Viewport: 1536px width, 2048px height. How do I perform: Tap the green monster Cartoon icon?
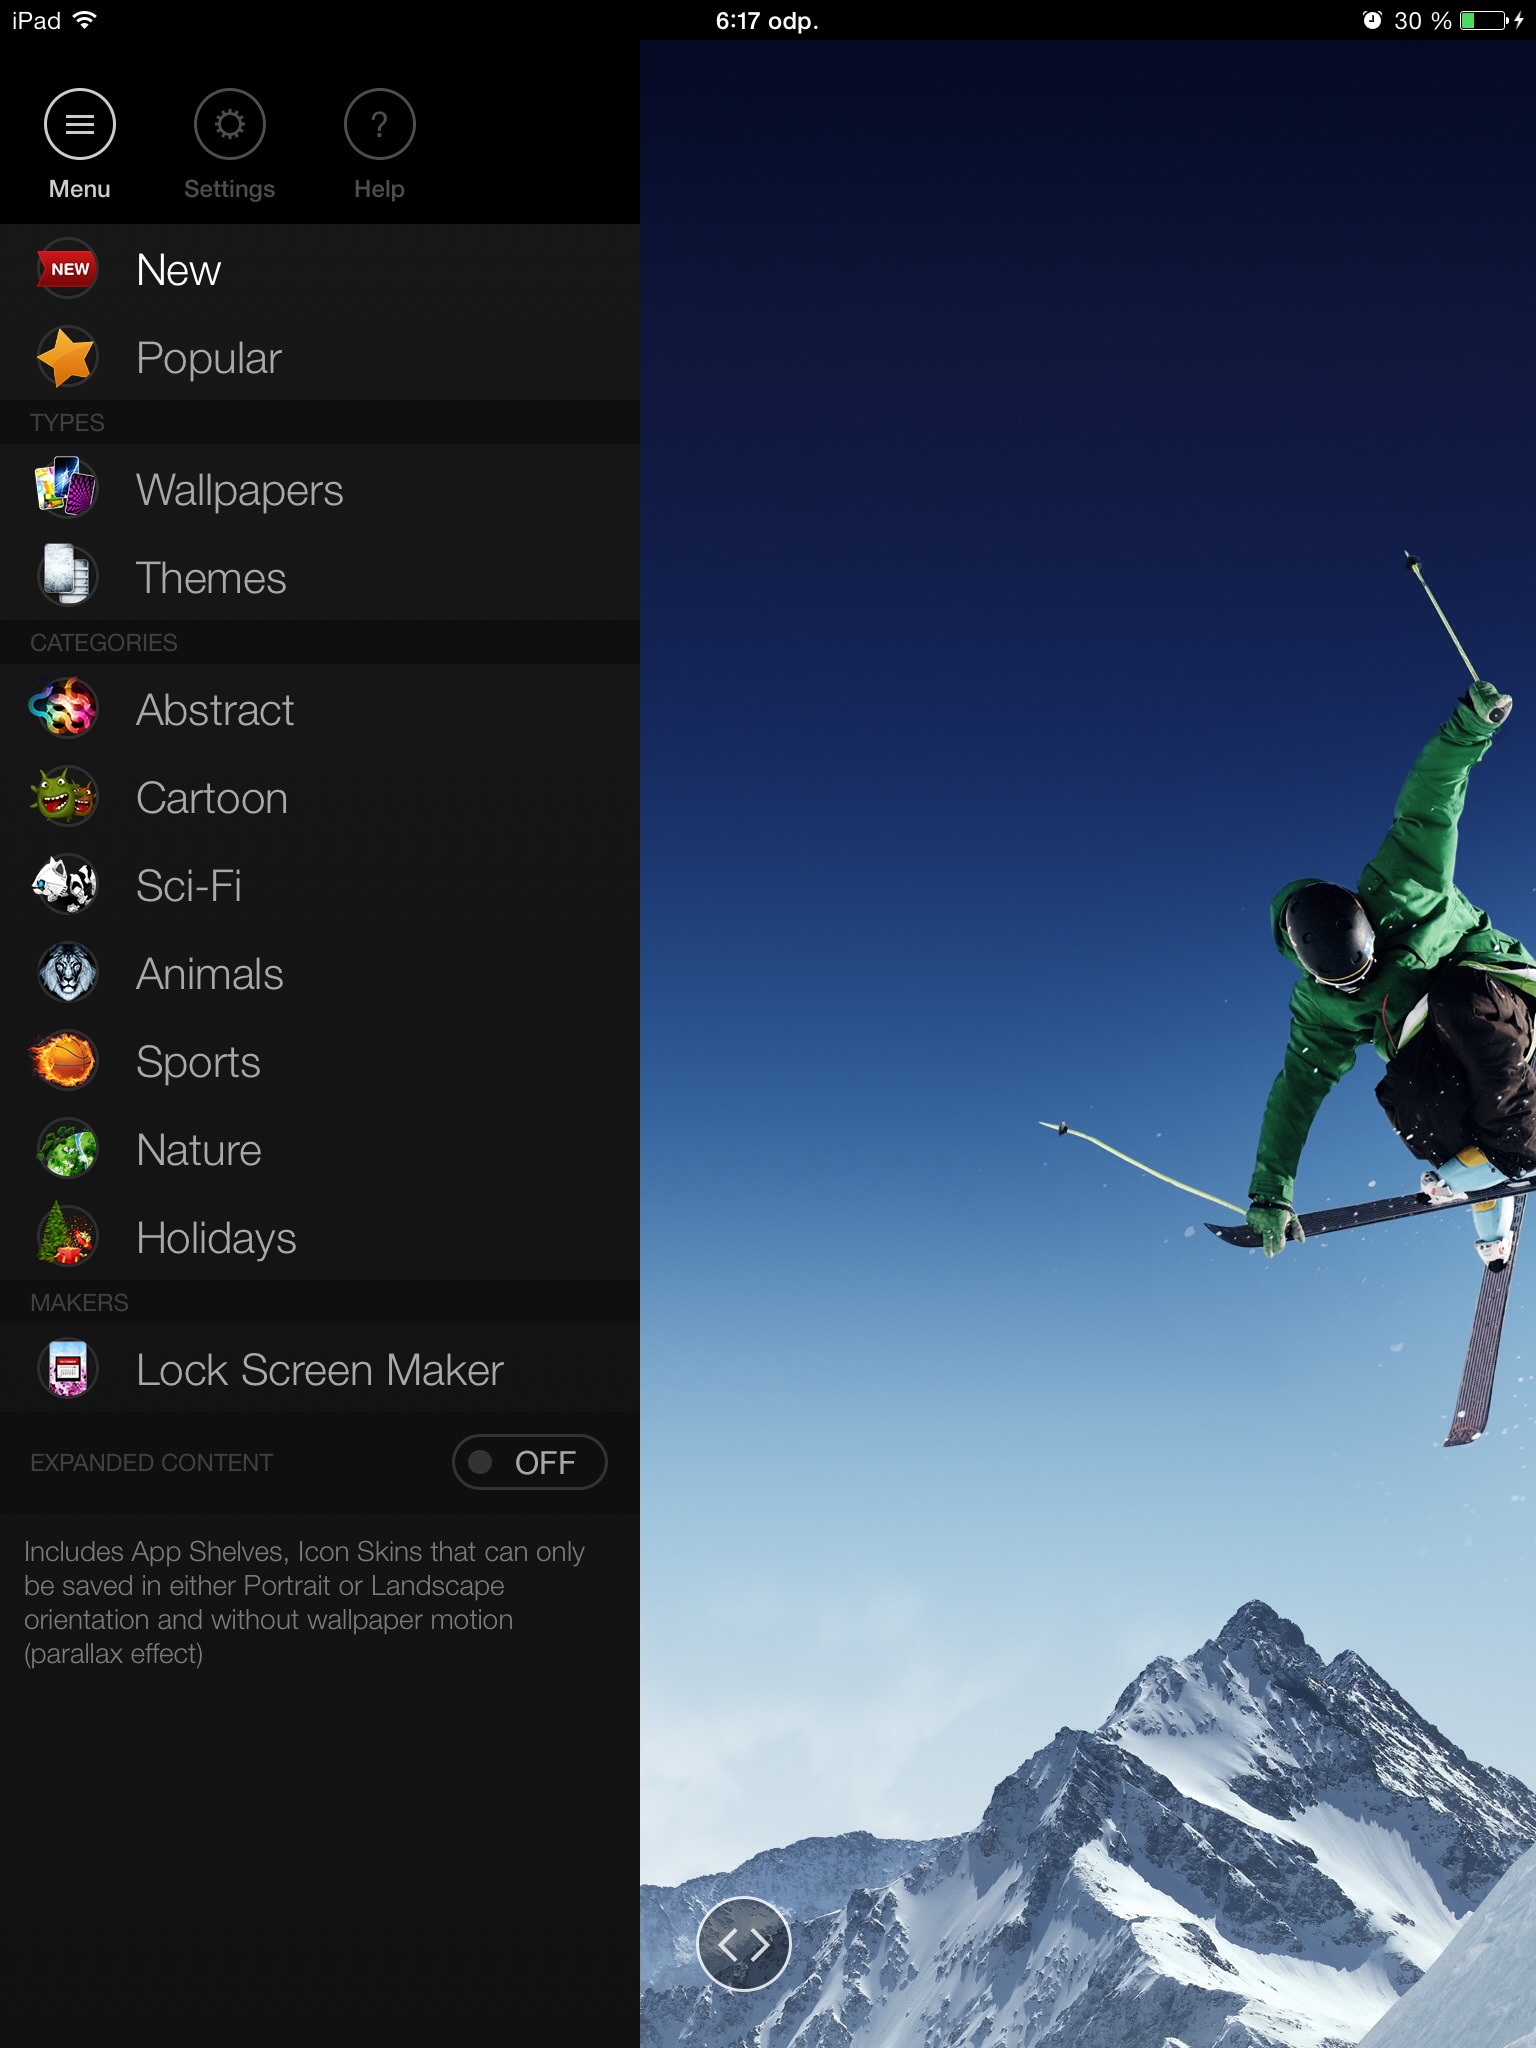[66, 797]
